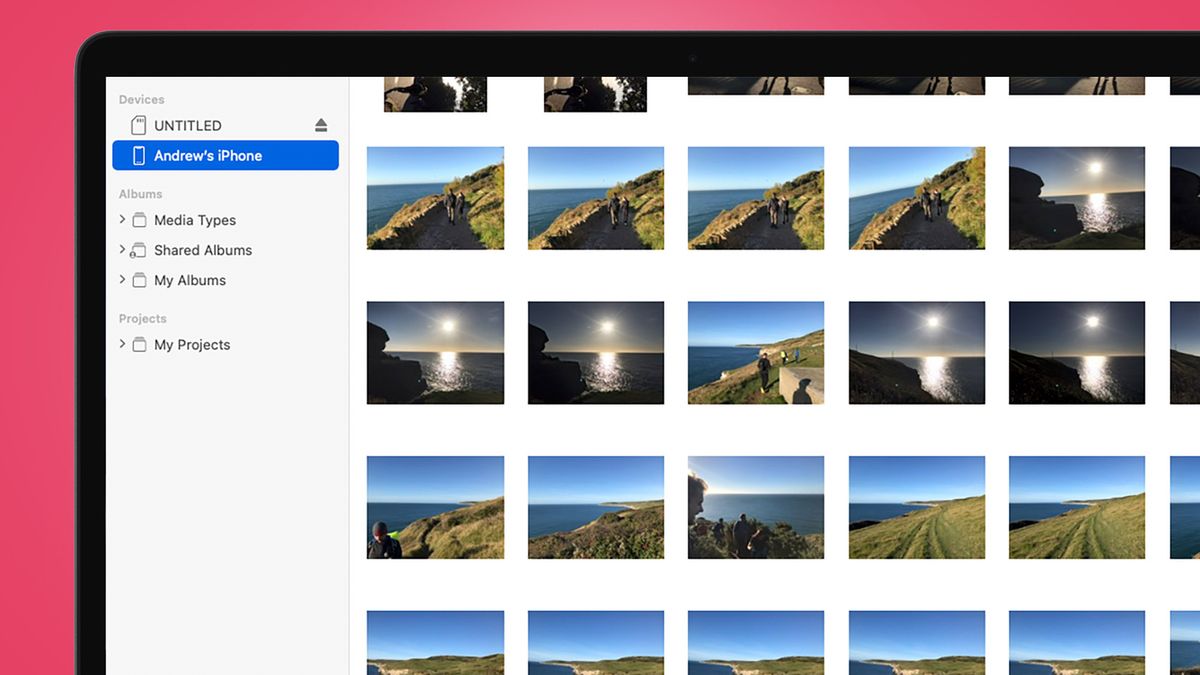Click the eject icon next to UNTITLED
Viewport: 1200px width, 675px height.
[x=321, y=125]
